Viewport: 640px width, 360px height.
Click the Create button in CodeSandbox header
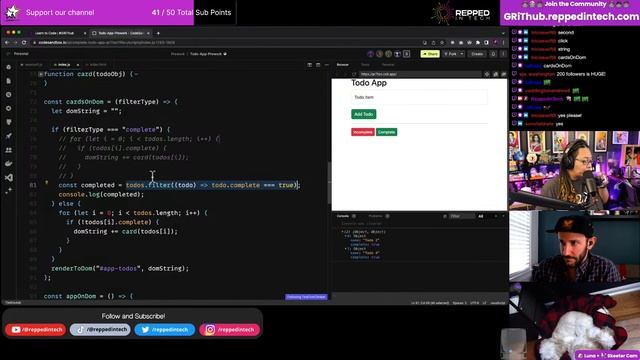[x=477, y=54]
